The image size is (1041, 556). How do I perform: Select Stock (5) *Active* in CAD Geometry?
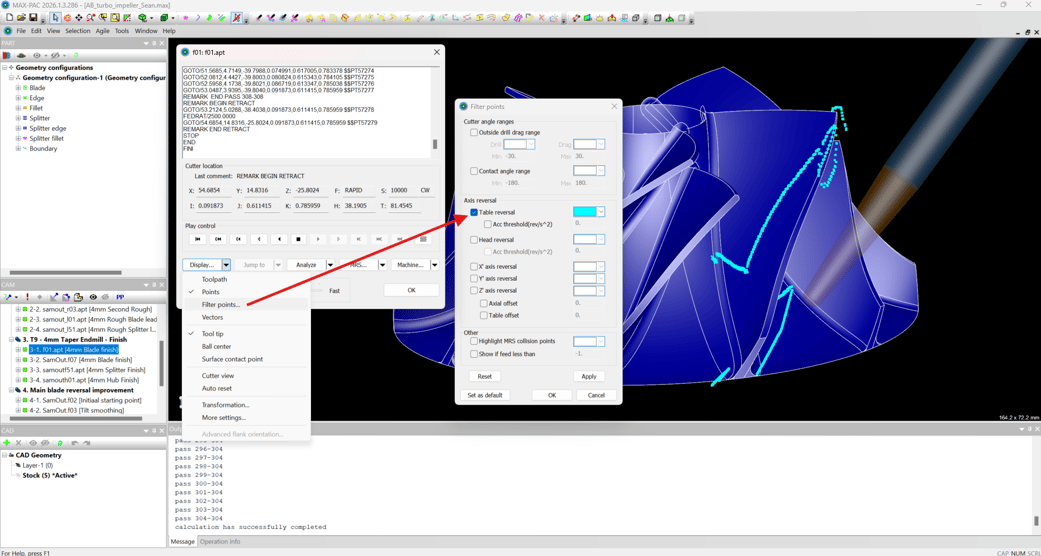tap(50, 476)
